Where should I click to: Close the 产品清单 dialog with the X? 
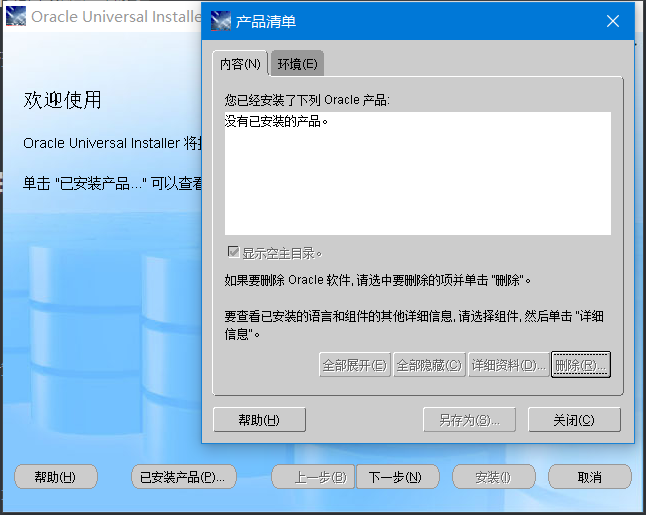tap(613, 21)
